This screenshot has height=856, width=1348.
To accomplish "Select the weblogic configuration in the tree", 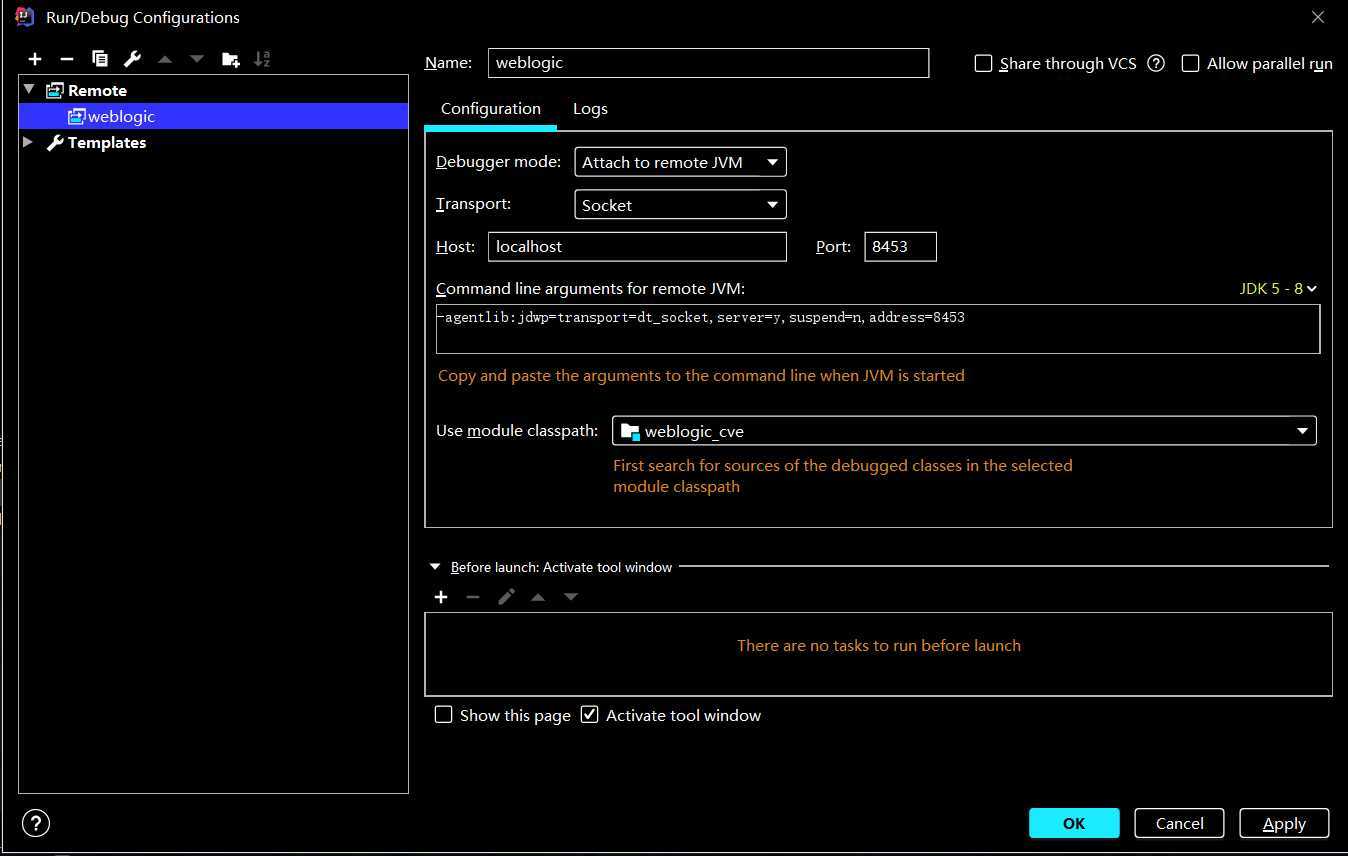I will (120, 116).
